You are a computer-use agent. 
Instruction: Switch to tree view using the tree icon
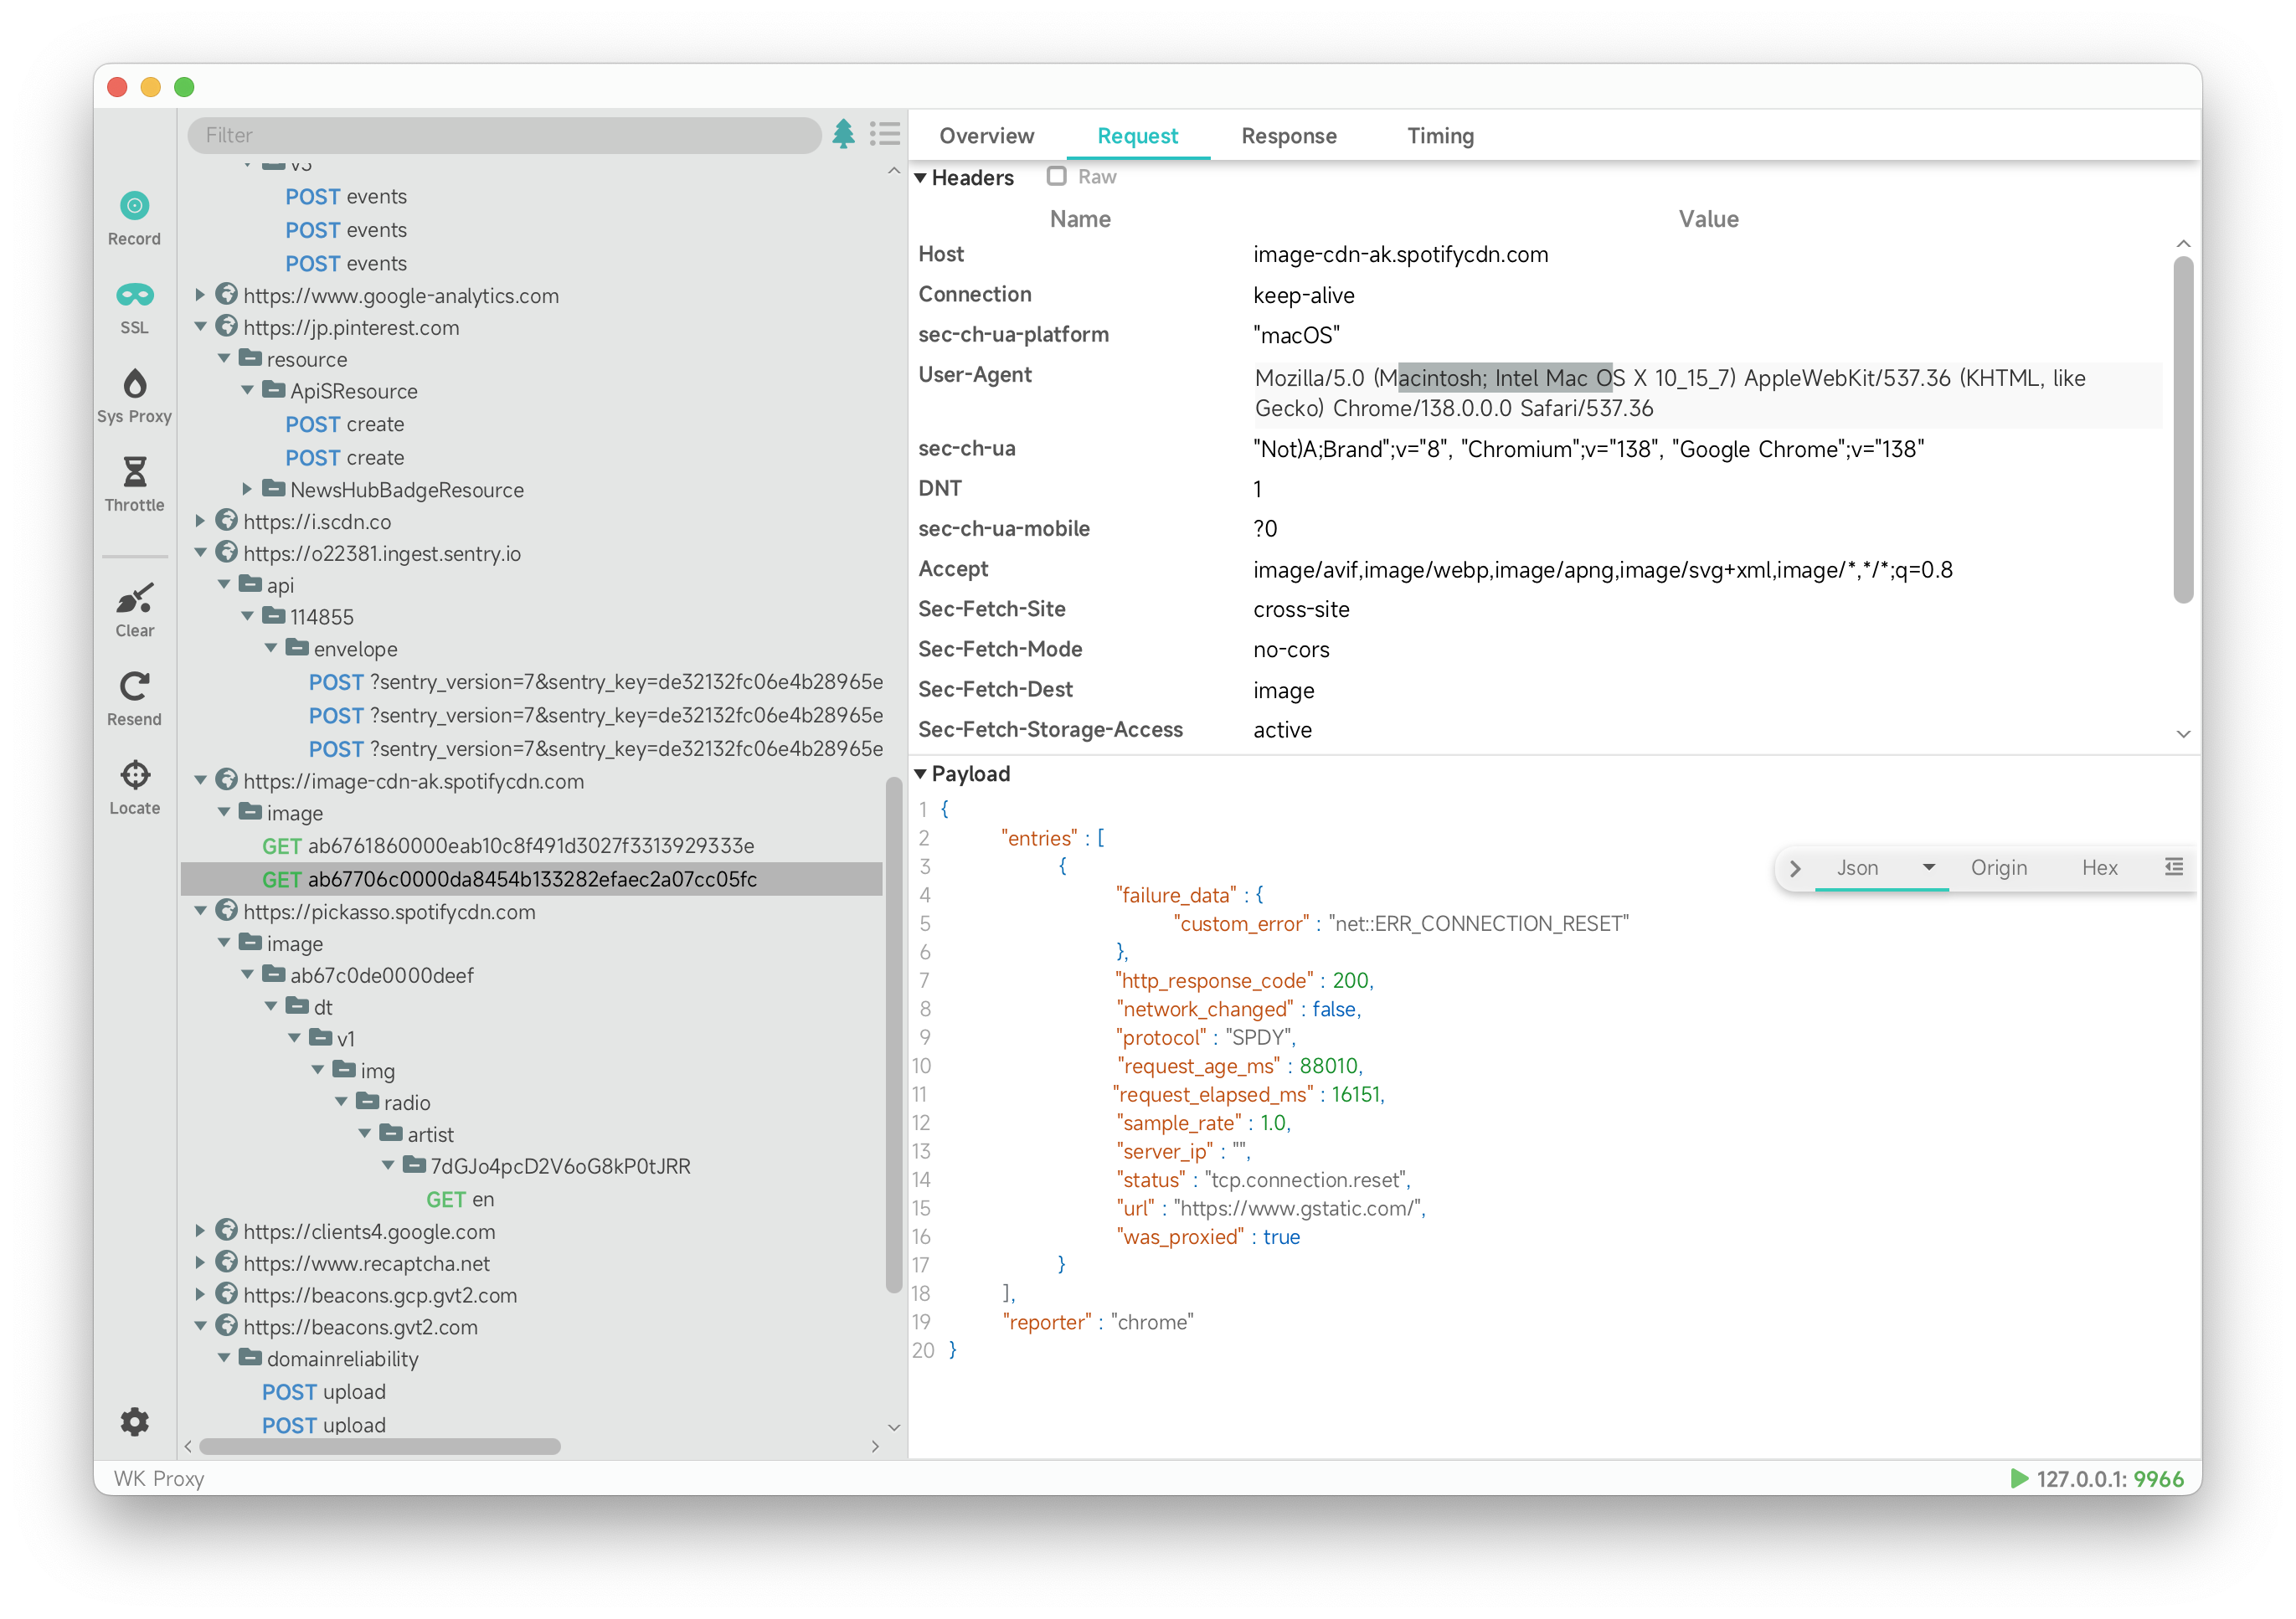pos(843,134)
